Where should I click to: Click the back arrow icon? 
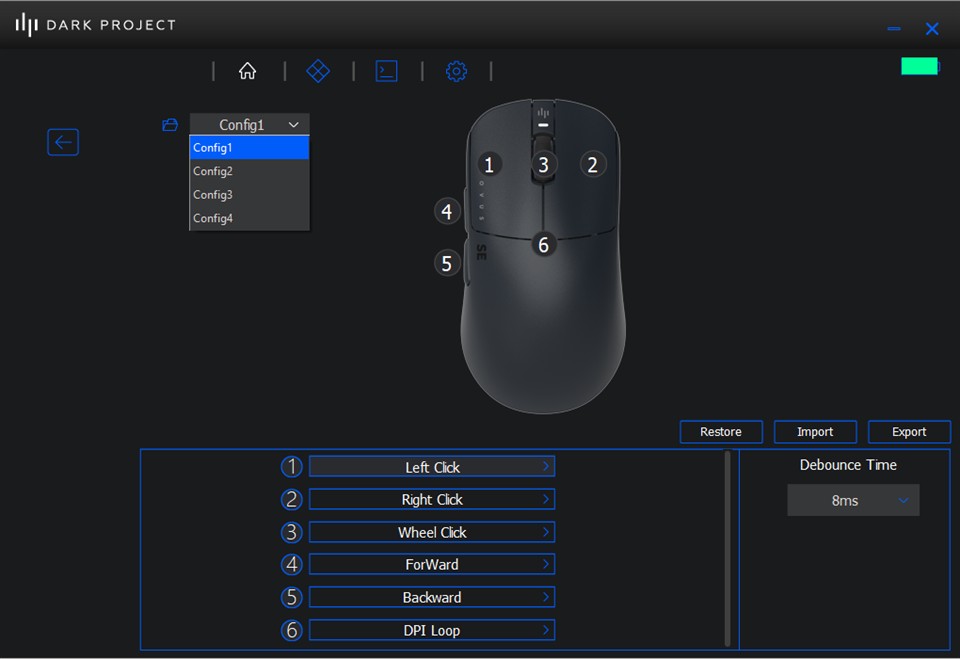[x=63, y=142]
